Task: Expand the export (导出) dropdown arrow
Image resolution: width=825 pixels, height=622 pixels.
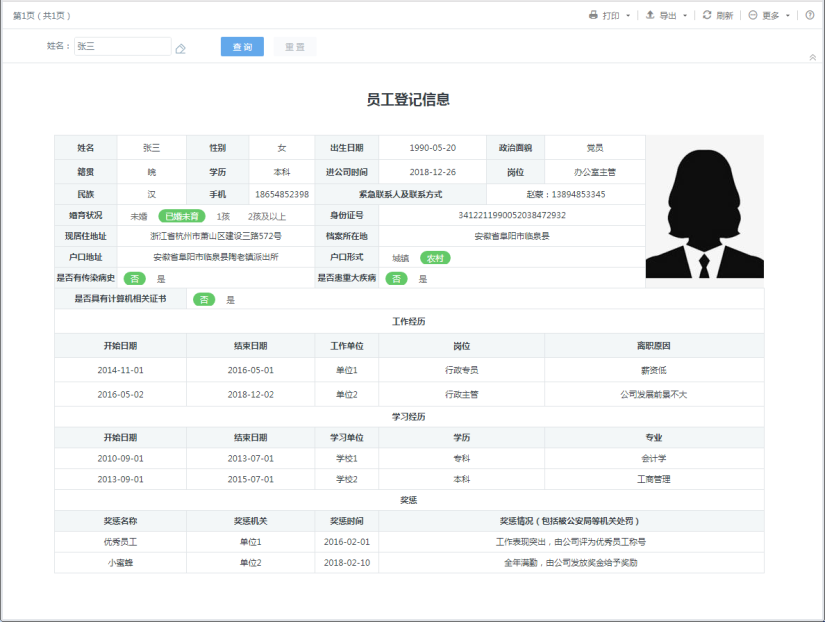Action: pyautogui.click(x=685, y=16)
